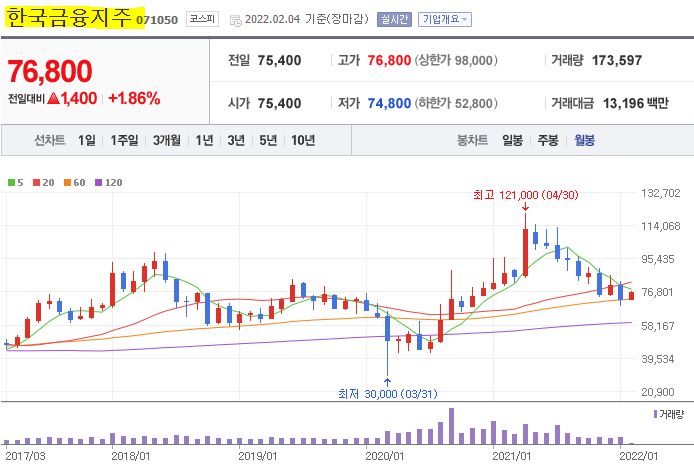Click the 132,702 price axis label
The height and width of the screenshot is (469, 694).
pos(661,193)
